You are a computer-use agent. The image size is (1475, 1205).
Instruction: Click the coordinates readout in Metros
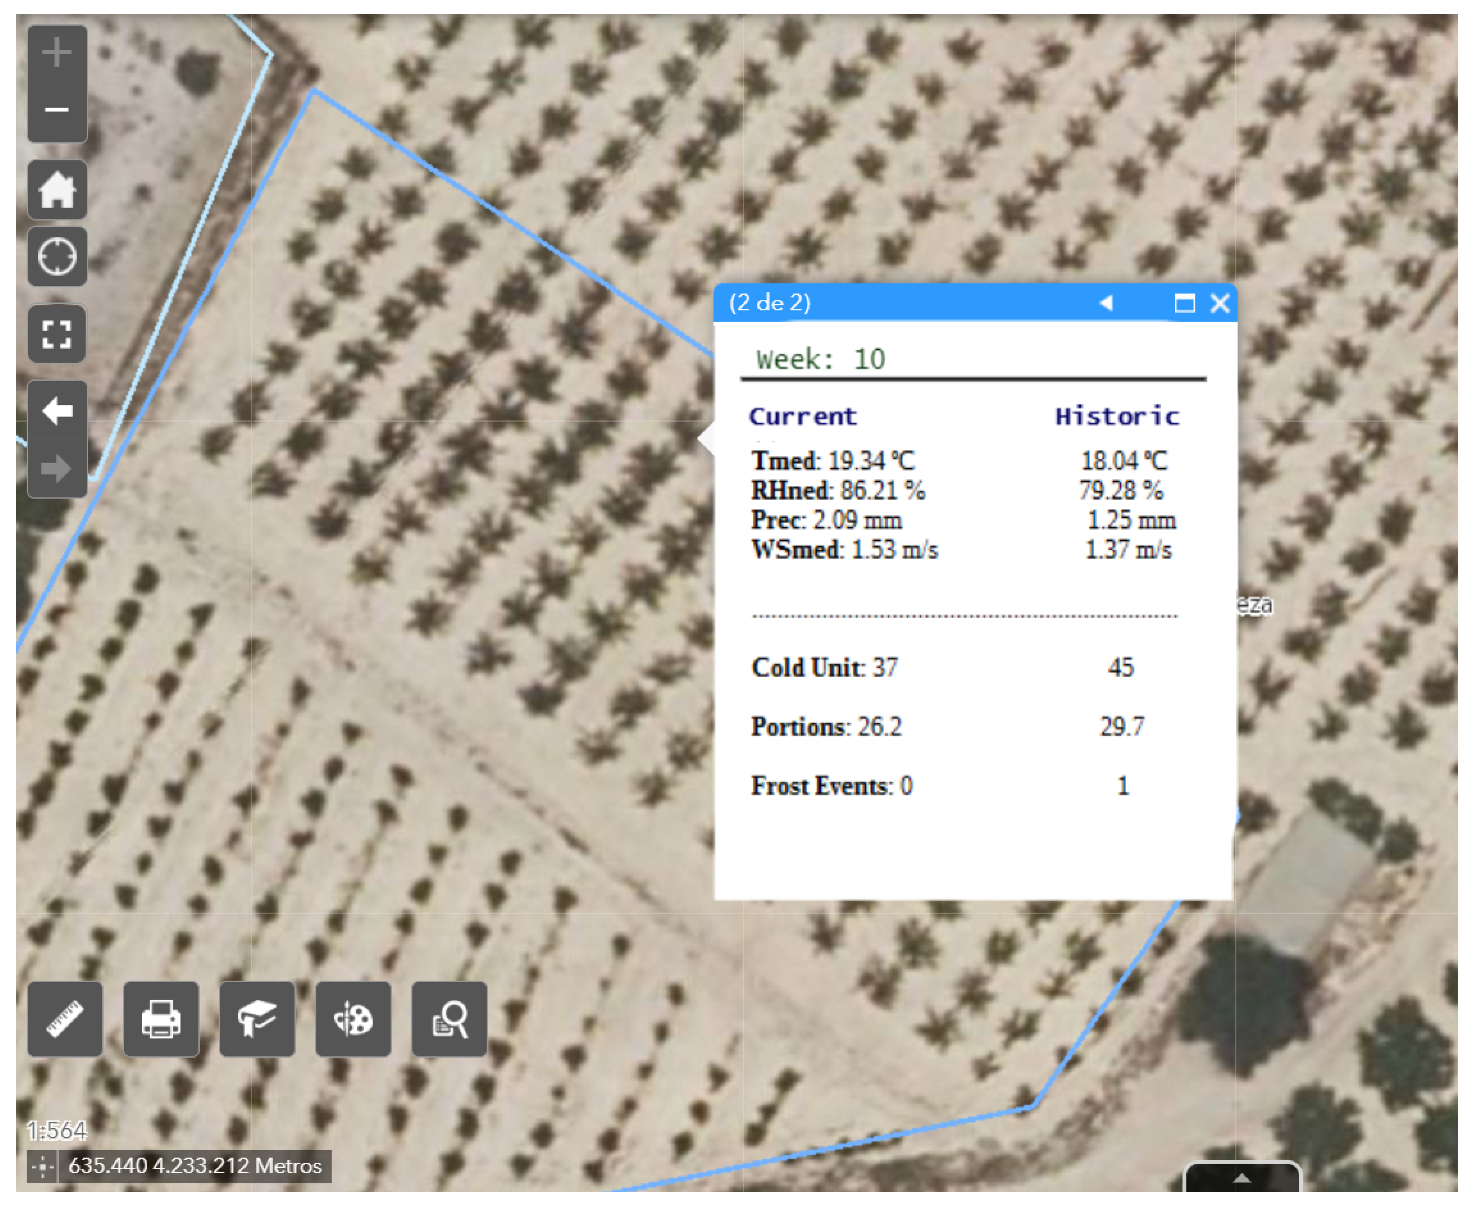tap(195, 1166)
